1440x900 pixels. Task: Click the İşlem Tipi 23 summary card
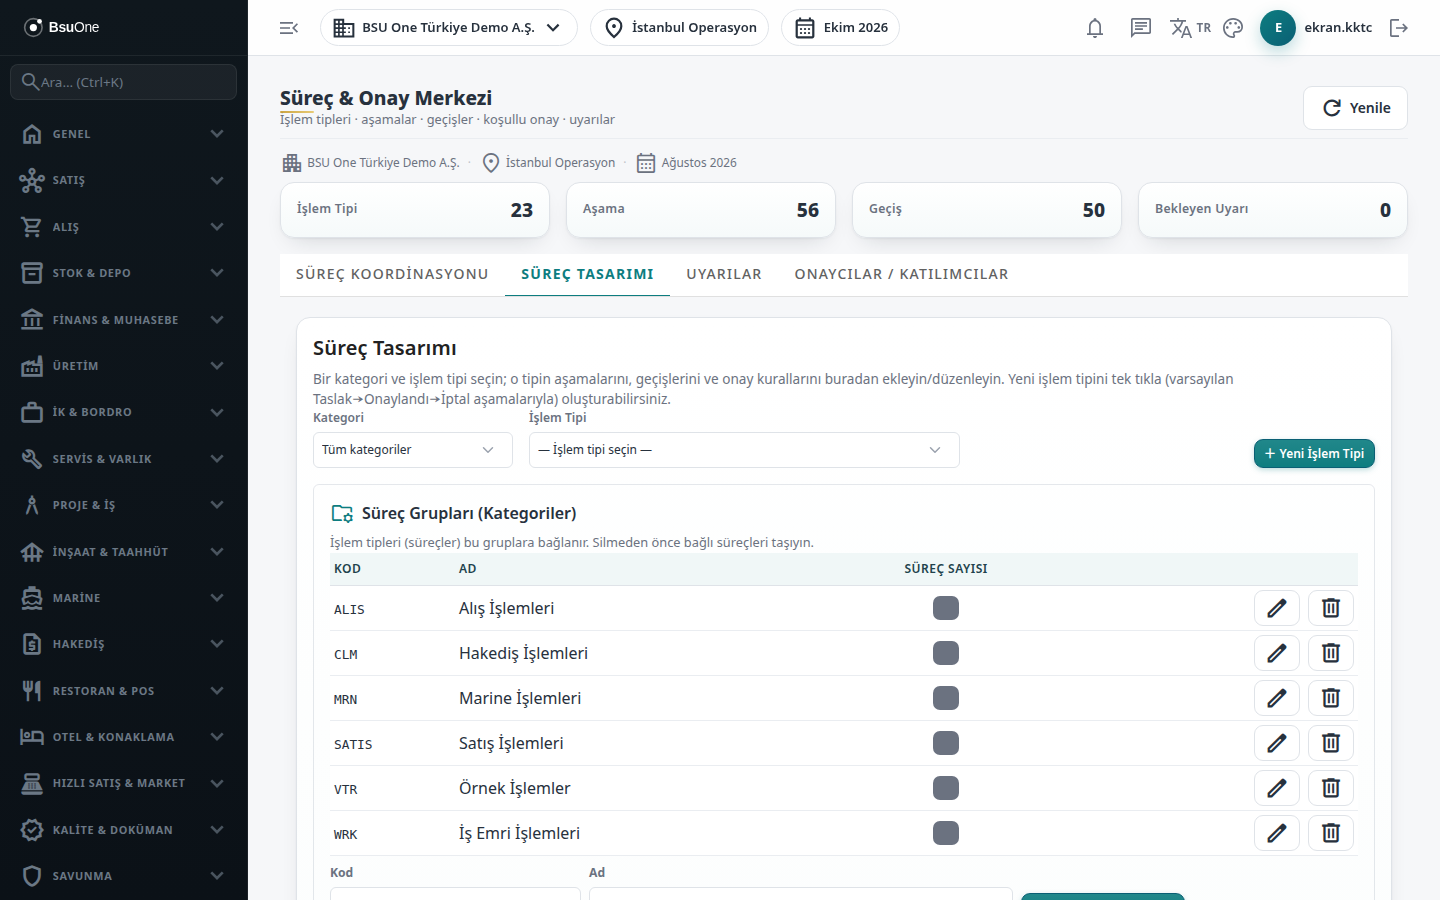point(415,210)
